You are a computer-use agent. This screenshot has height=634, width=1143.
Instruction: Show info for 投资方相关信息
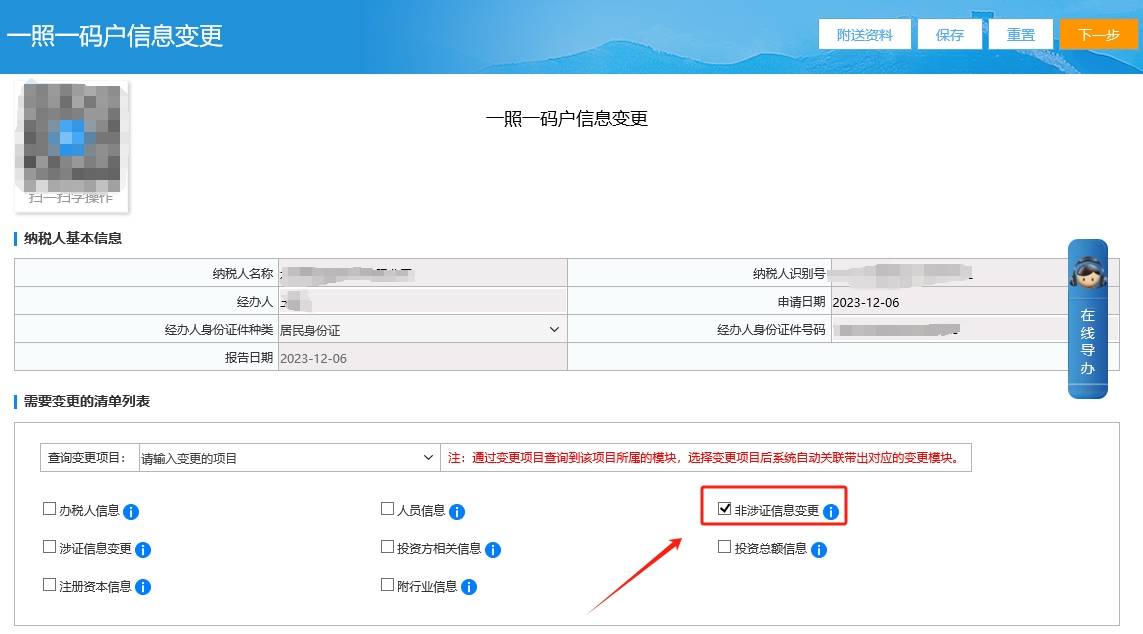pyautogui.click(x=492, y=550)
